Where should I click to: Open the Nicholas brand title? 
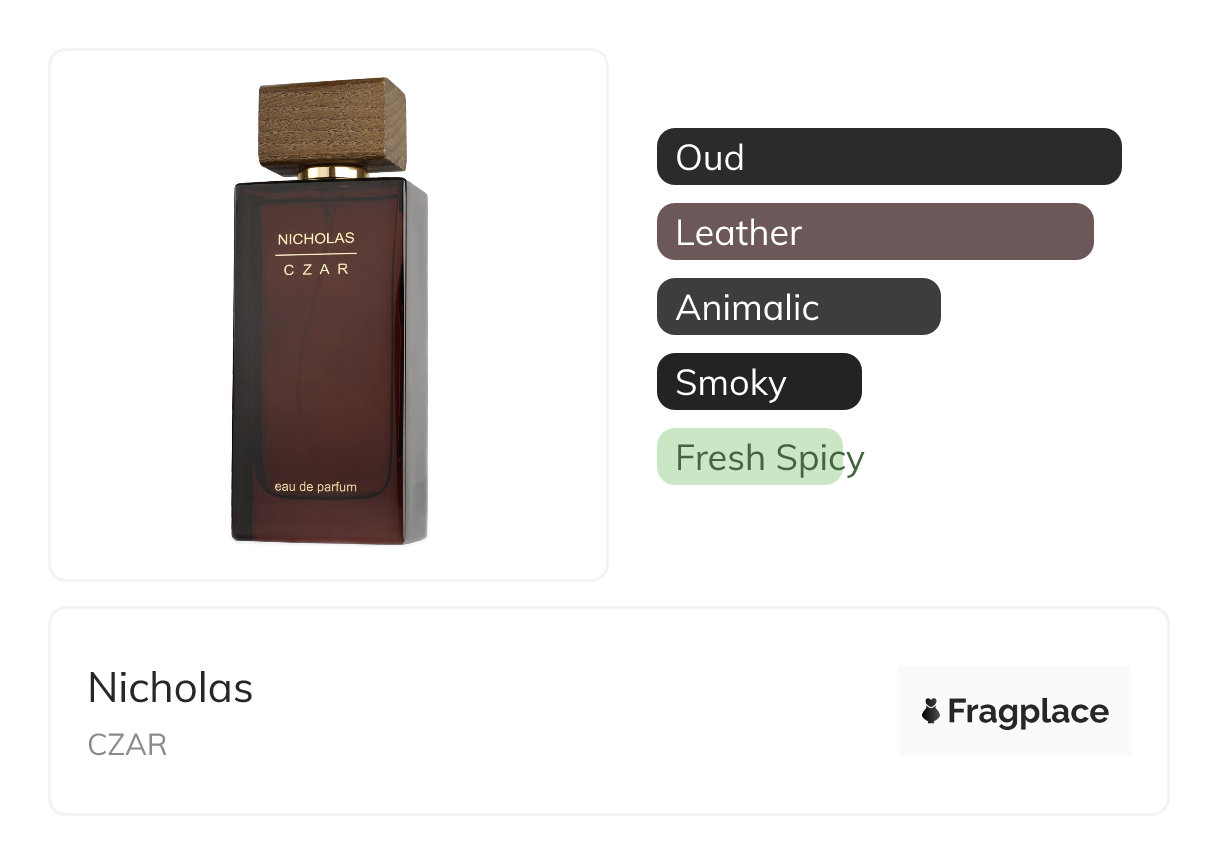(170, 688)
